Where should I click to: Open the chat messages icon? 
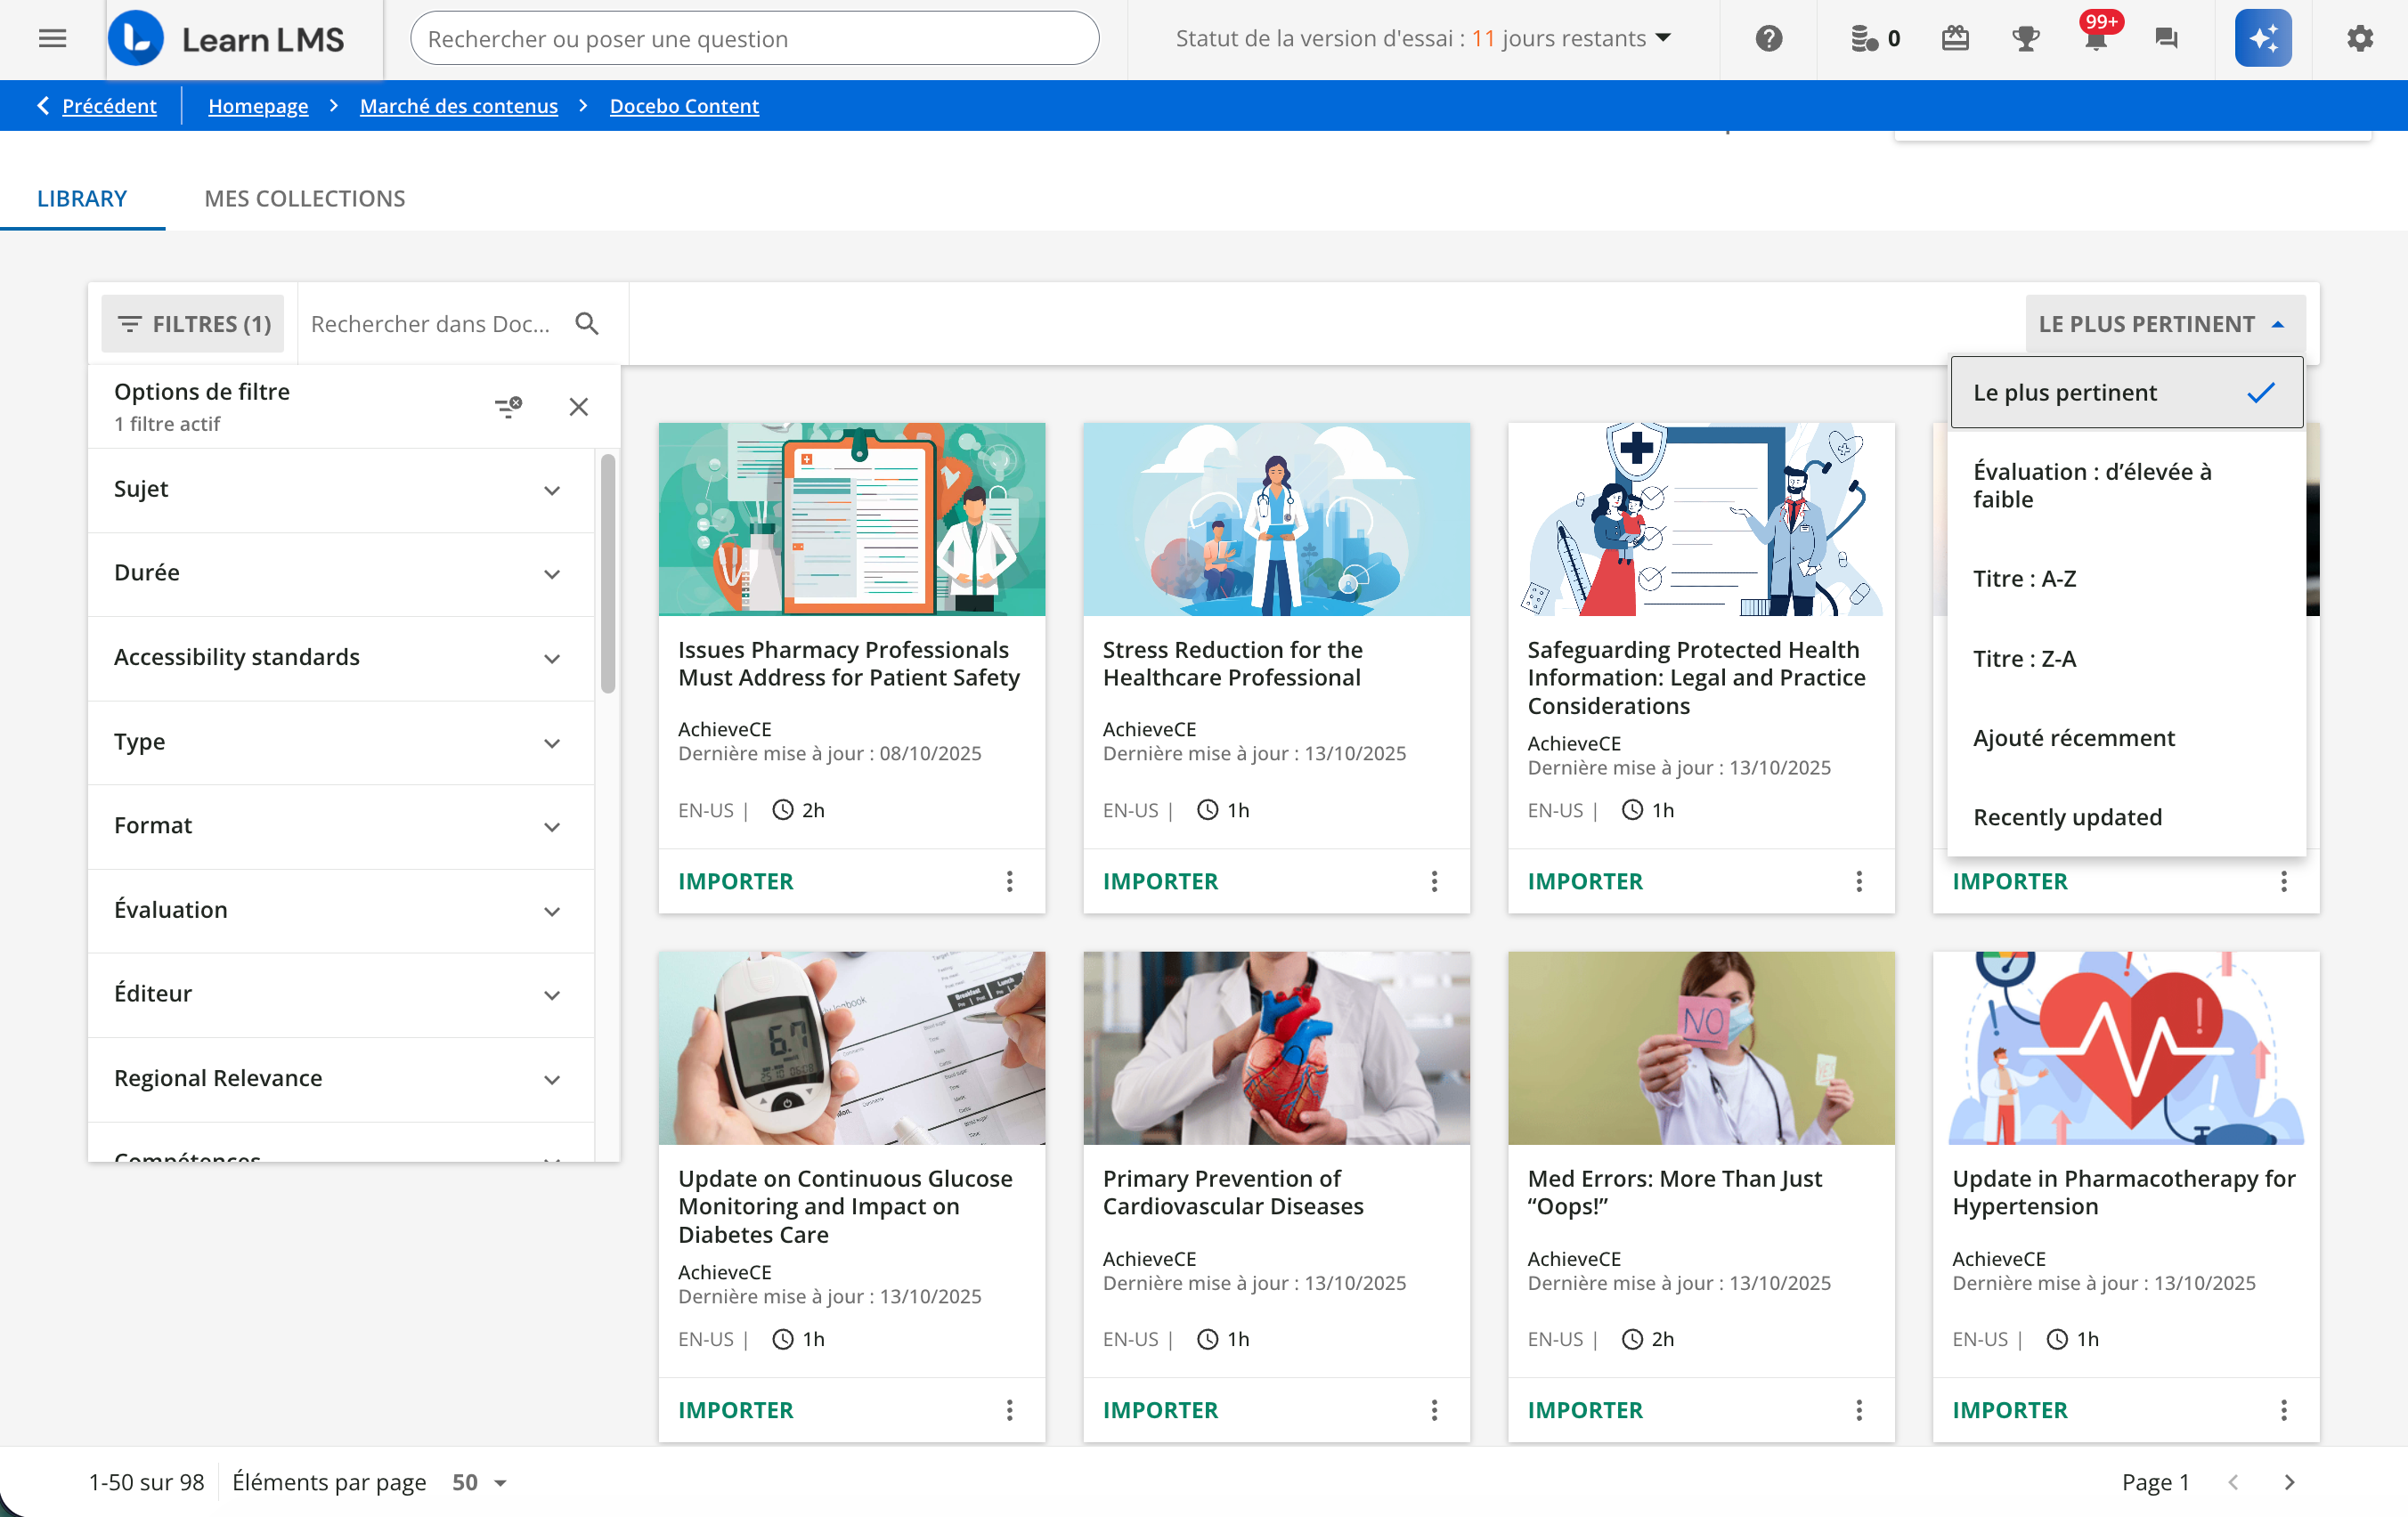coord(2166,39)
